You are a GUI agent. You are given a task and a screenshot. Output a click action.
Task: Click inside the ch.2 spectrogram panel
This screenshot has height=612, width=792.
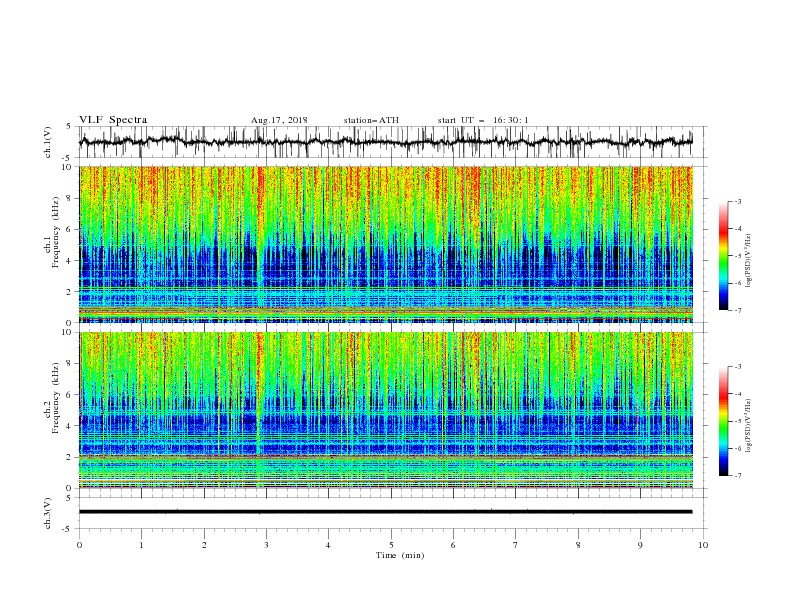click(x=385, y=410)
